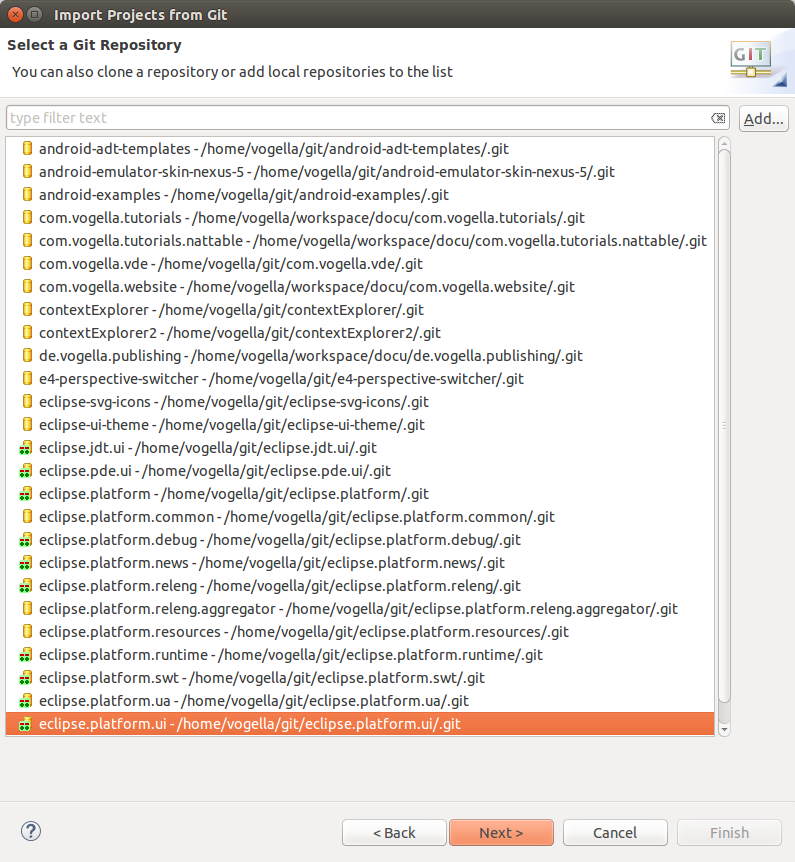The image size is (795, 862).
Task: Proceed with the Next > button
Action: [501, 833]
